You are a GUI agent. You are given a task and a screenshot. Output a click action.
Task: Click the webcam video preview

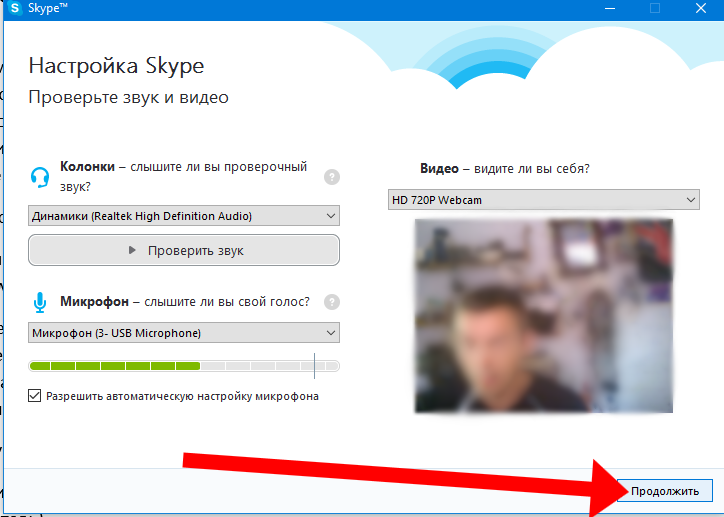(543, 316)
